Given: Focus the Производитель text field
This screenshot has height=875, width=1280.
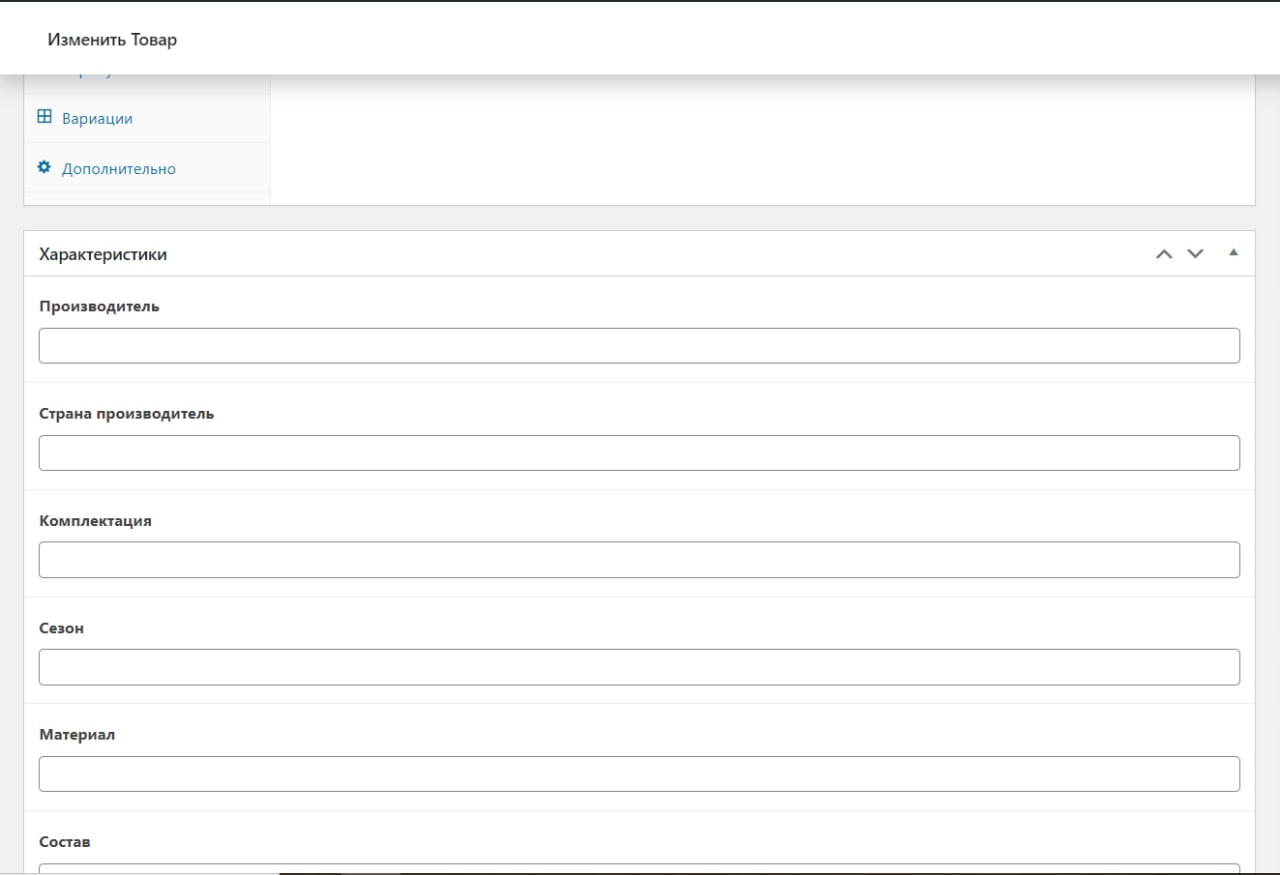Looking at the screenshot, I should pyautogui.click(x=639, y=346).
